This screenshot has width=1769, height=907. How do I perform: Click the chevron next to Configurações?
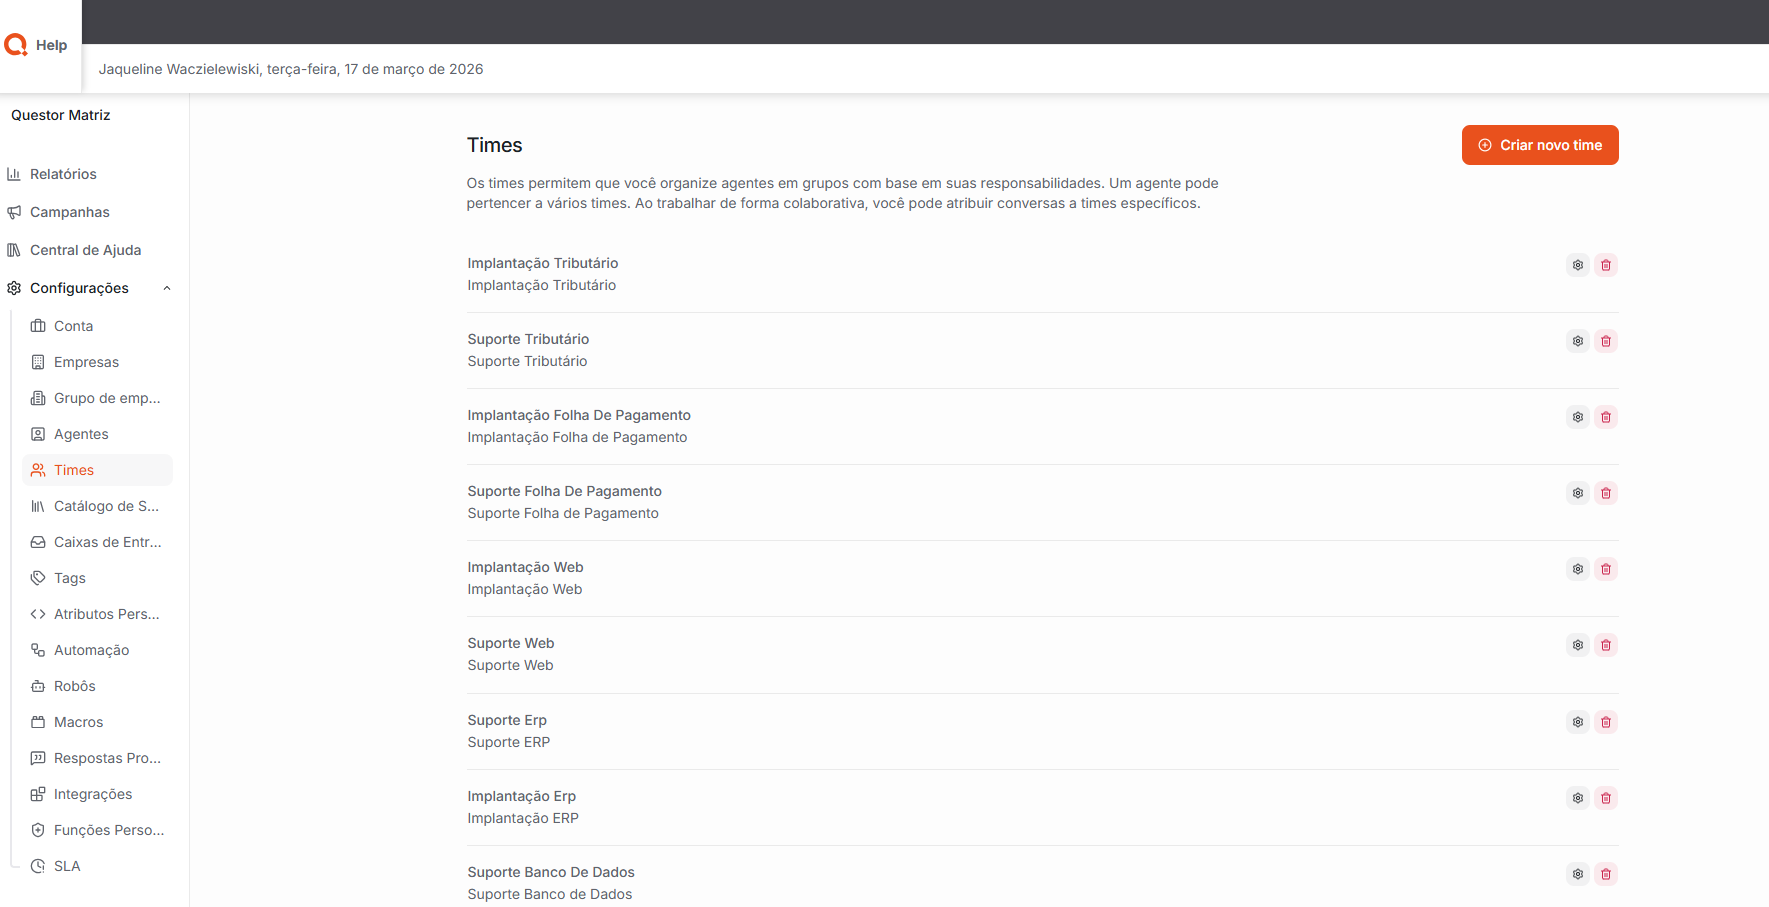167,288
